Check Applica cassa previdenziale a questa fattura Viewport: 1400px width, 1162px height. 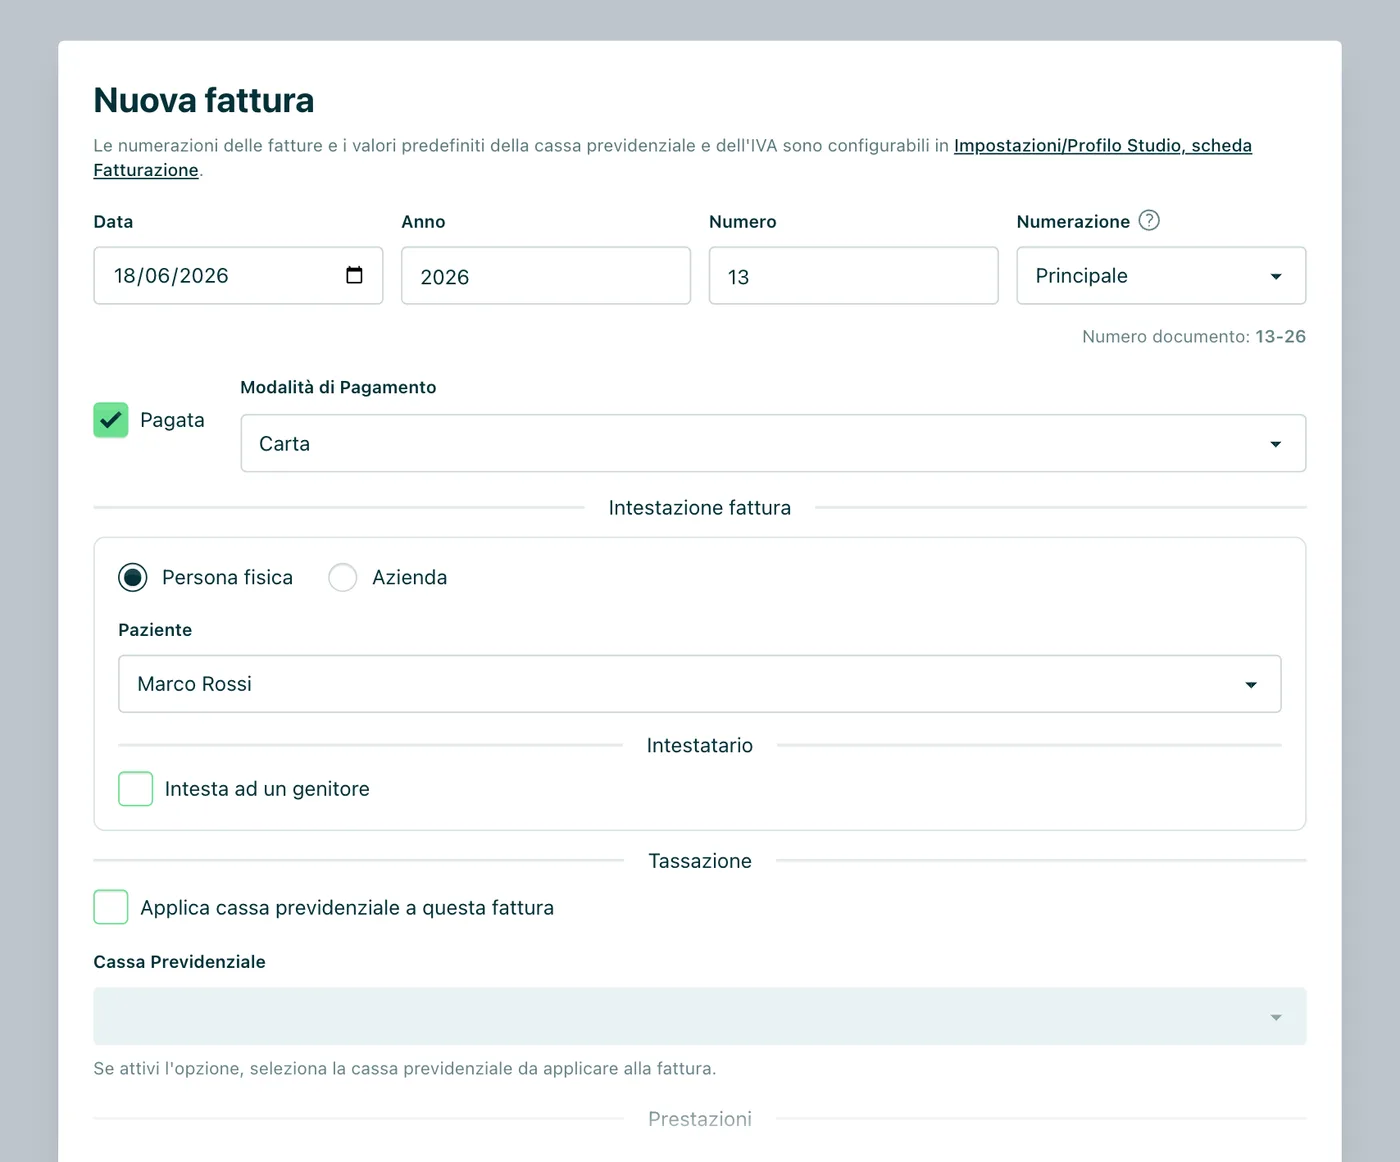(111, 907)
